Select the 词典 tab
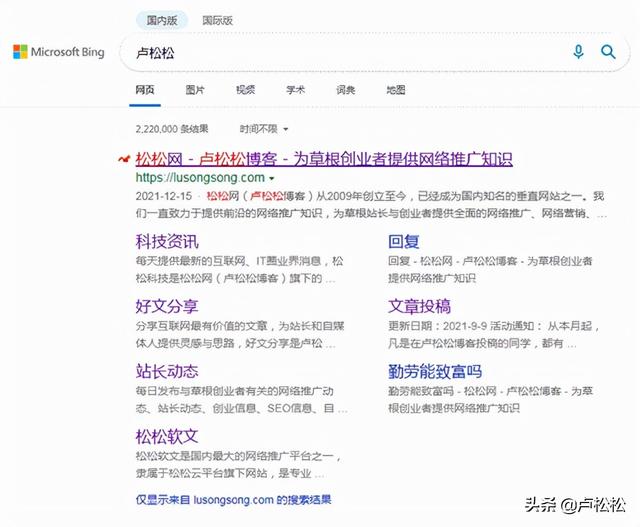640x527 pixels. [x=346, y=90]
